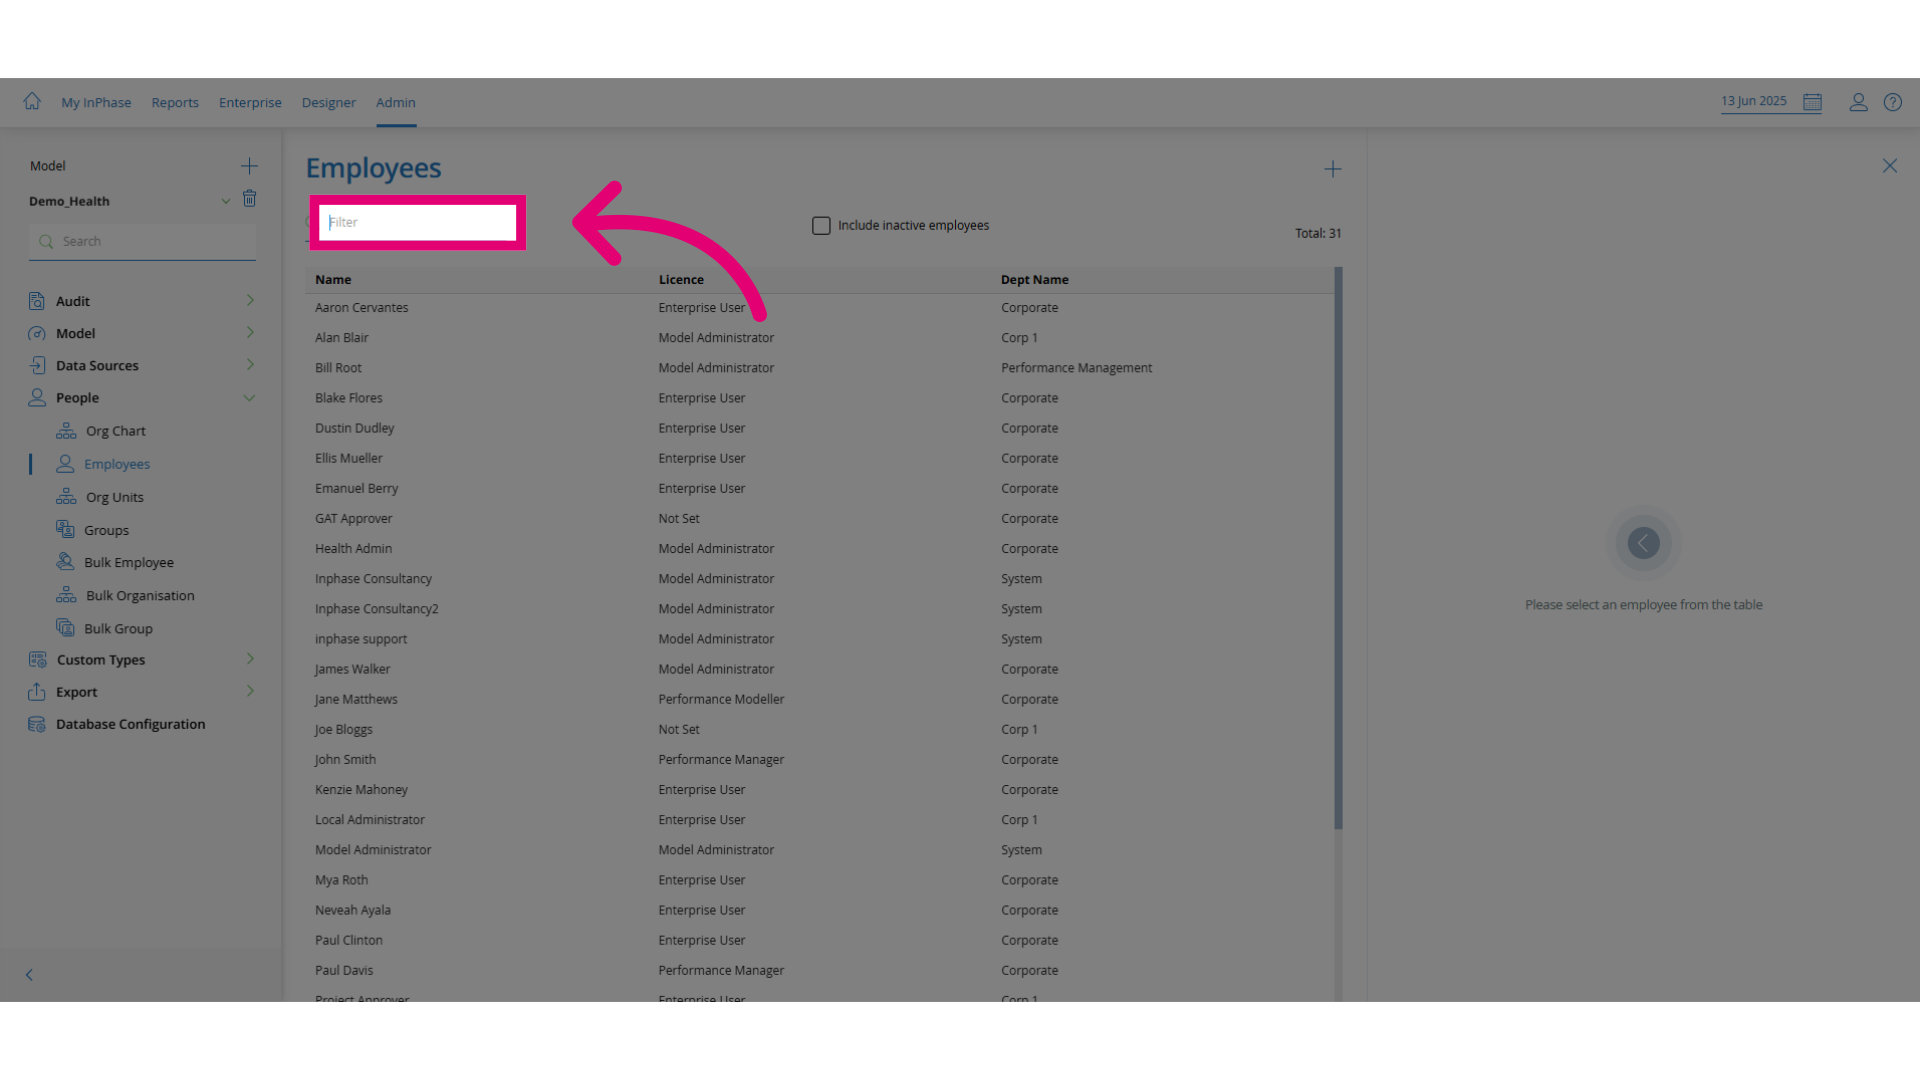Select employee GAT Approver
Image resolution: width=1920 pixels, height=1080 pixels.
[x=353, y=518]
